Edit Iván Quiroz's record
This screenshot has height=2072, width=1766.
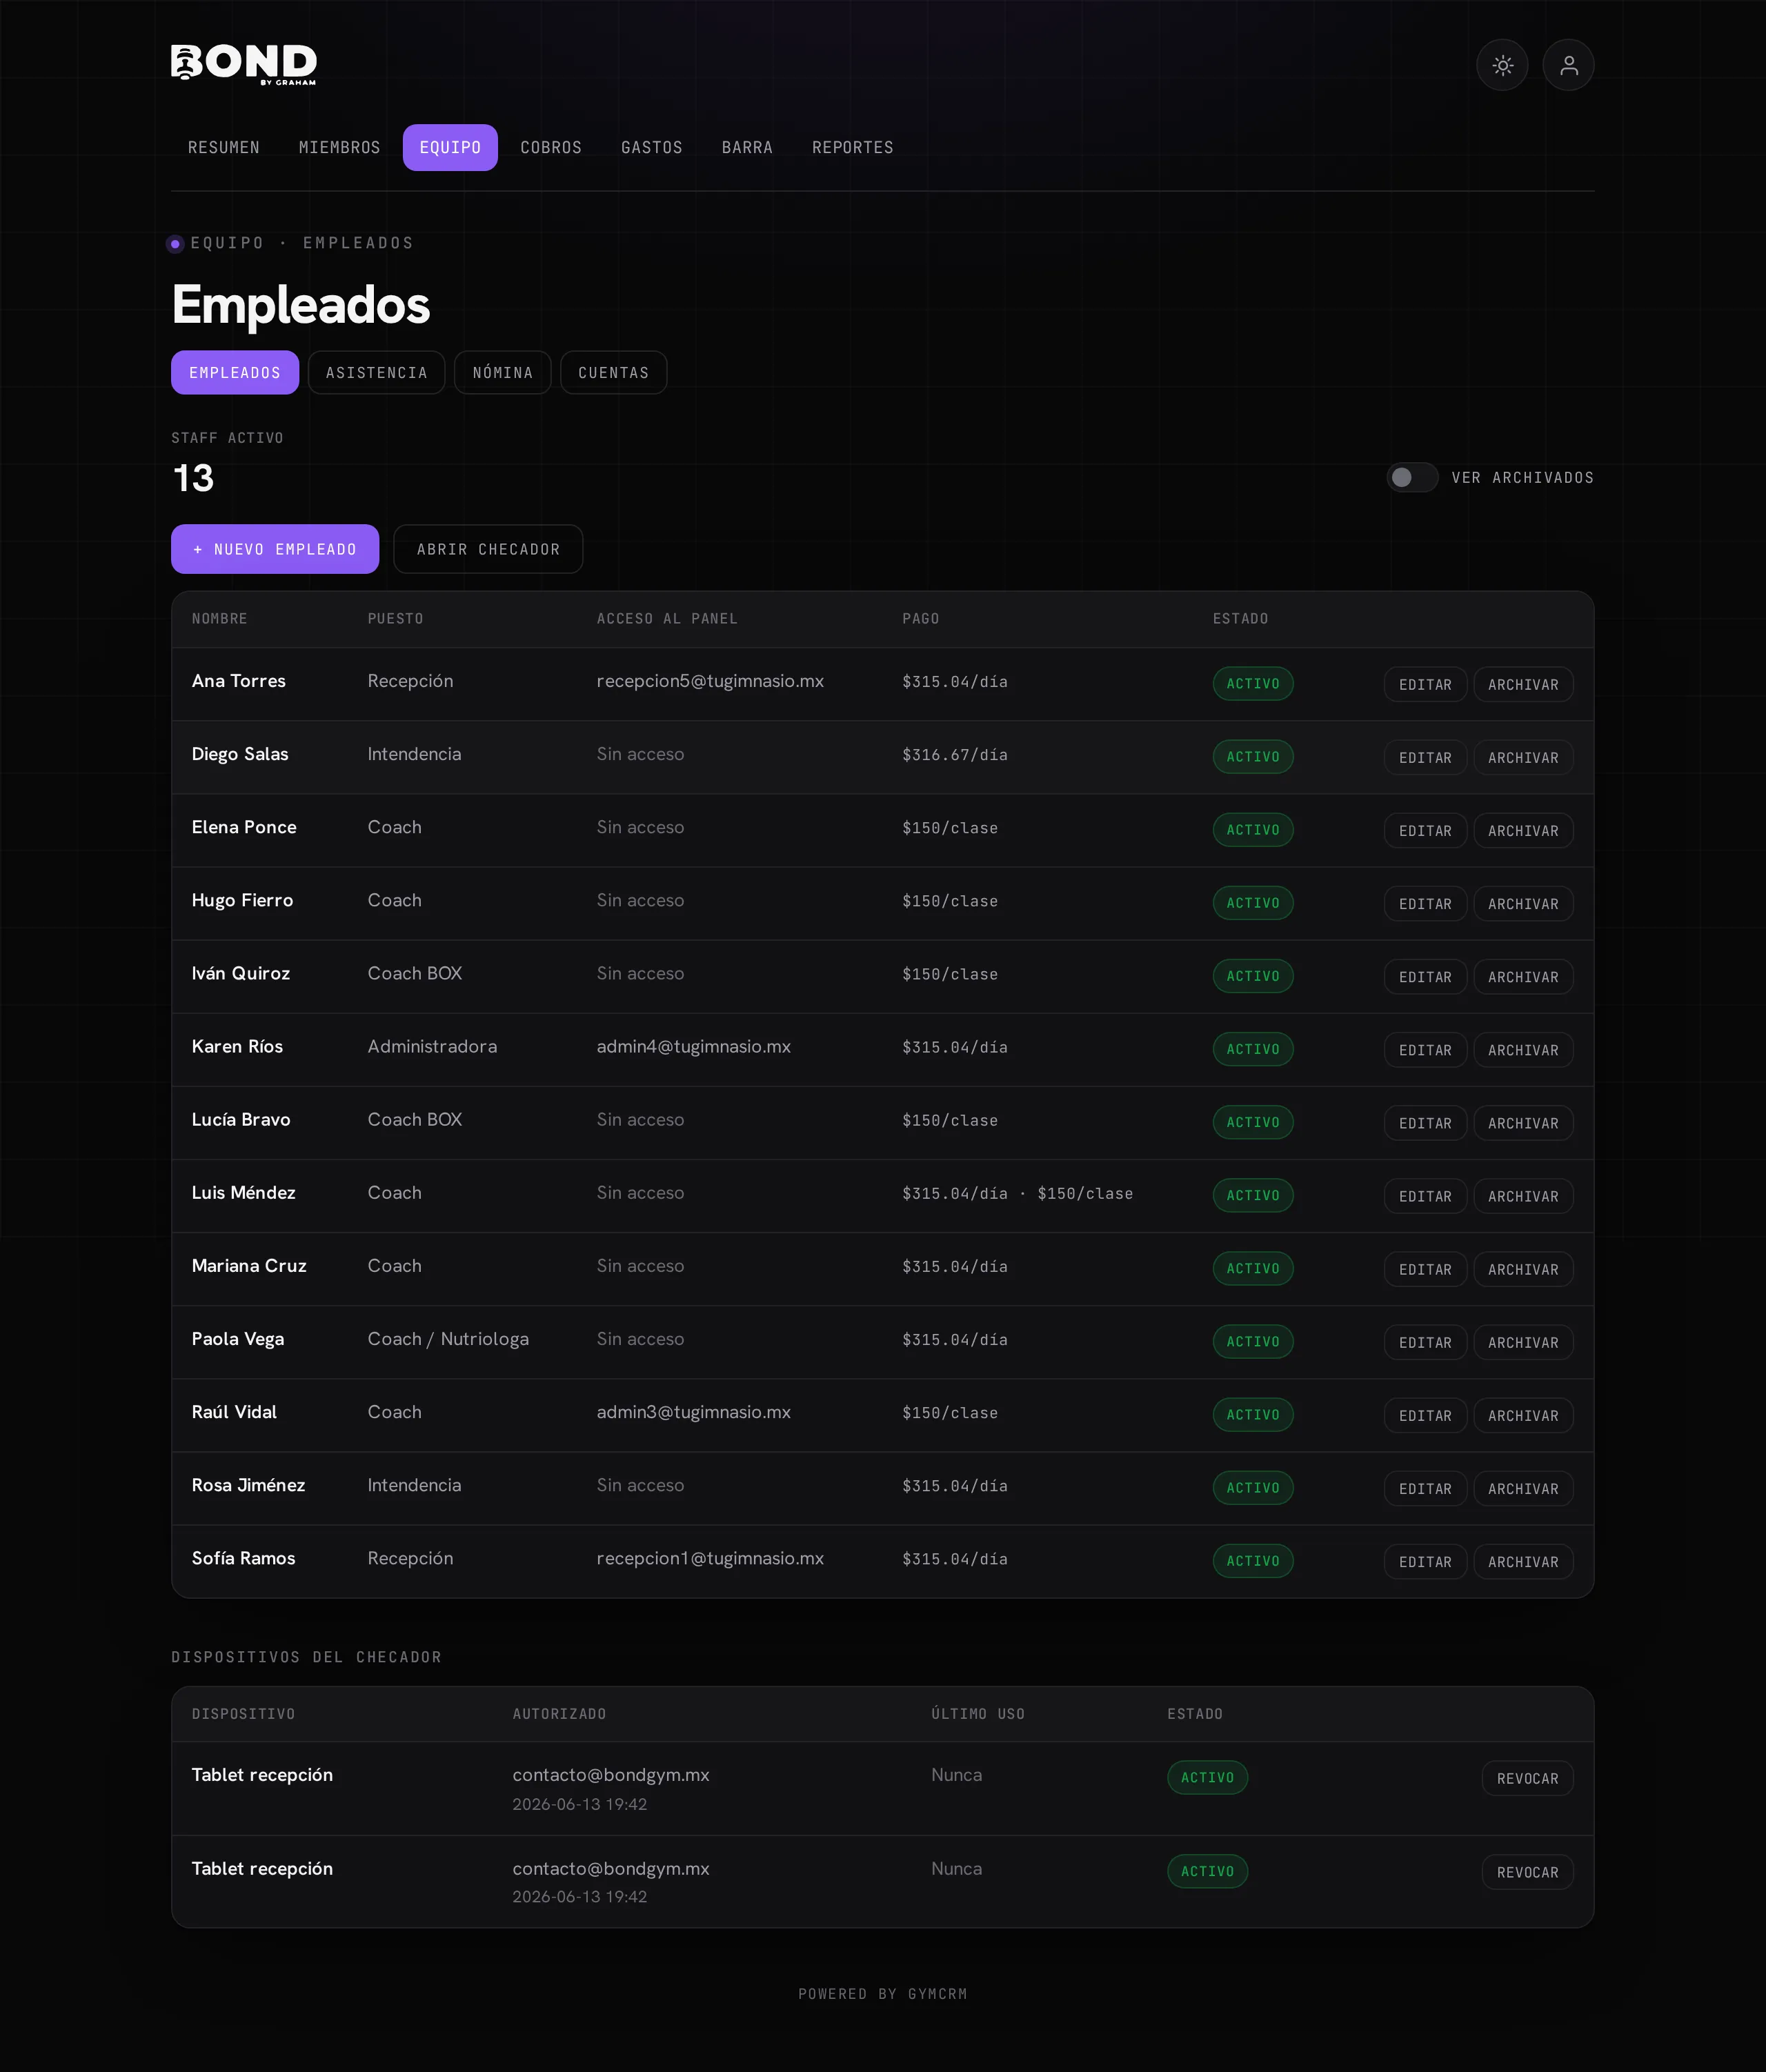tap(1425, 976)
